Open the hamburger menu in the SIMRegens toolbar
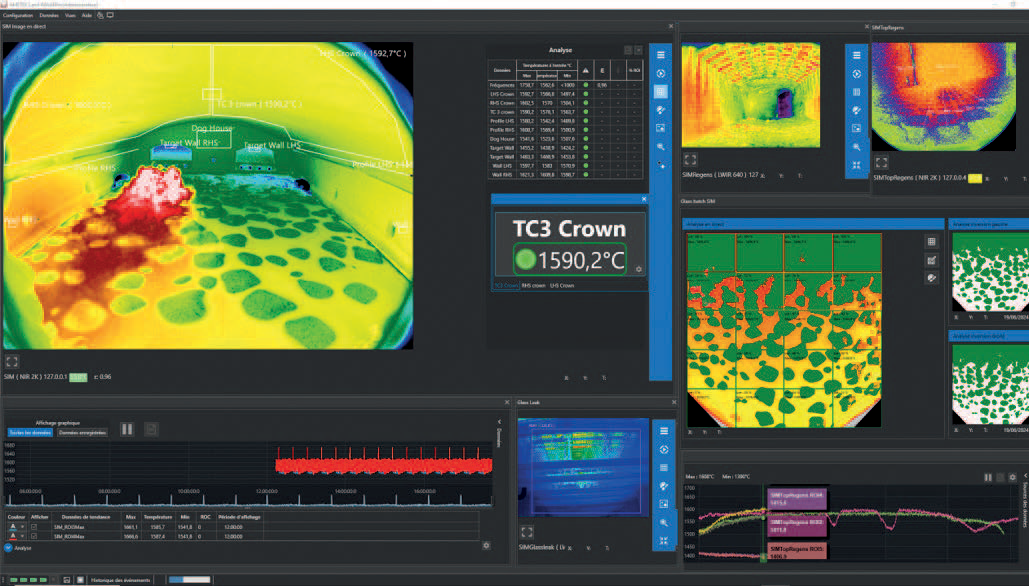This screenshot has height=586, width=1029. 856,56
